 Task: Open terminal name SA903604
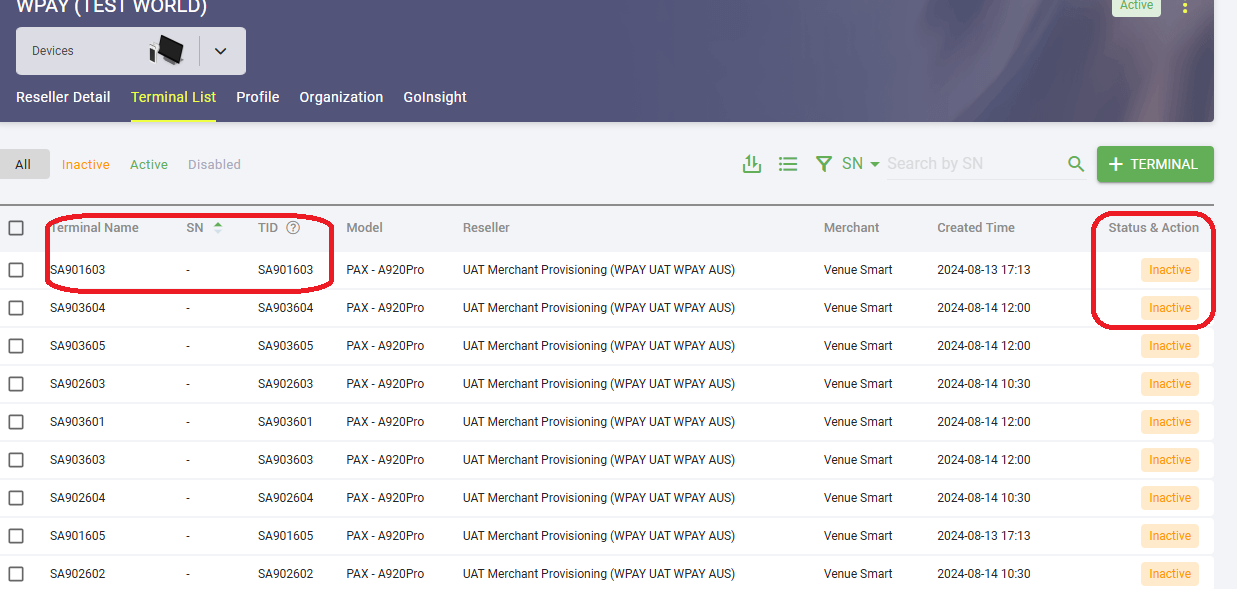[x=78, y=308]
